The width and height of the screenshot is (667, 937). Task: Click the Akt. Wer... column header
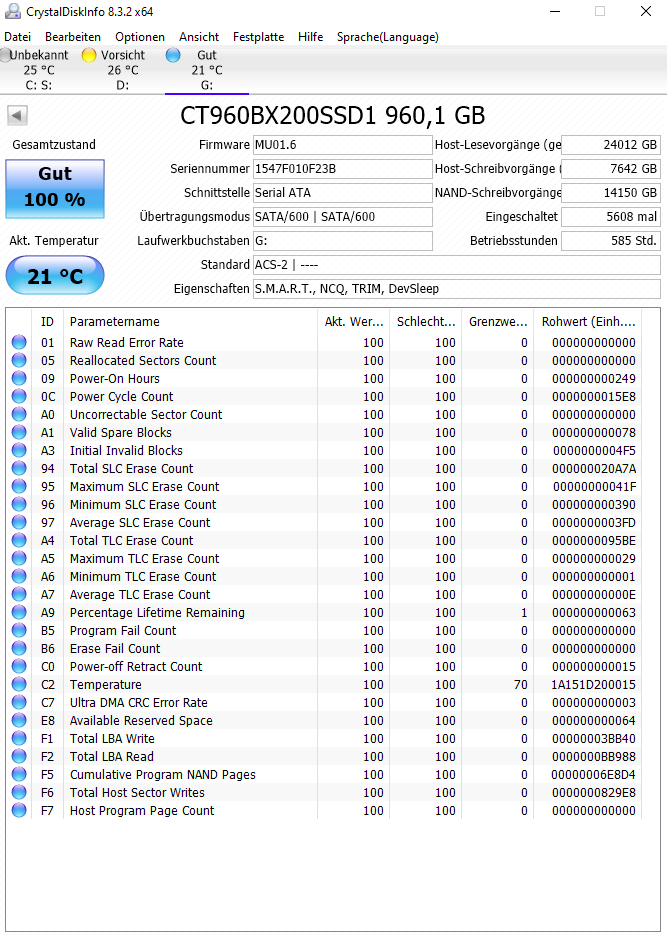(353, 321)
